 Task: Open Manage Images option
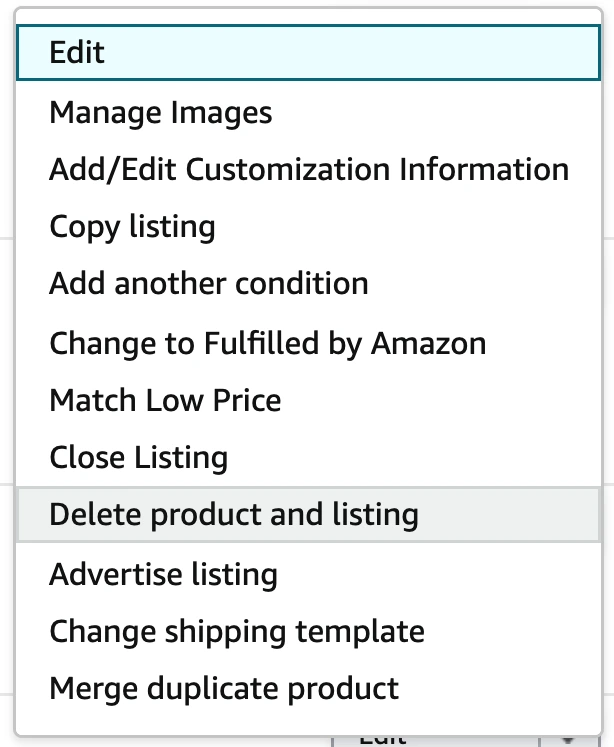coord(160,111)
